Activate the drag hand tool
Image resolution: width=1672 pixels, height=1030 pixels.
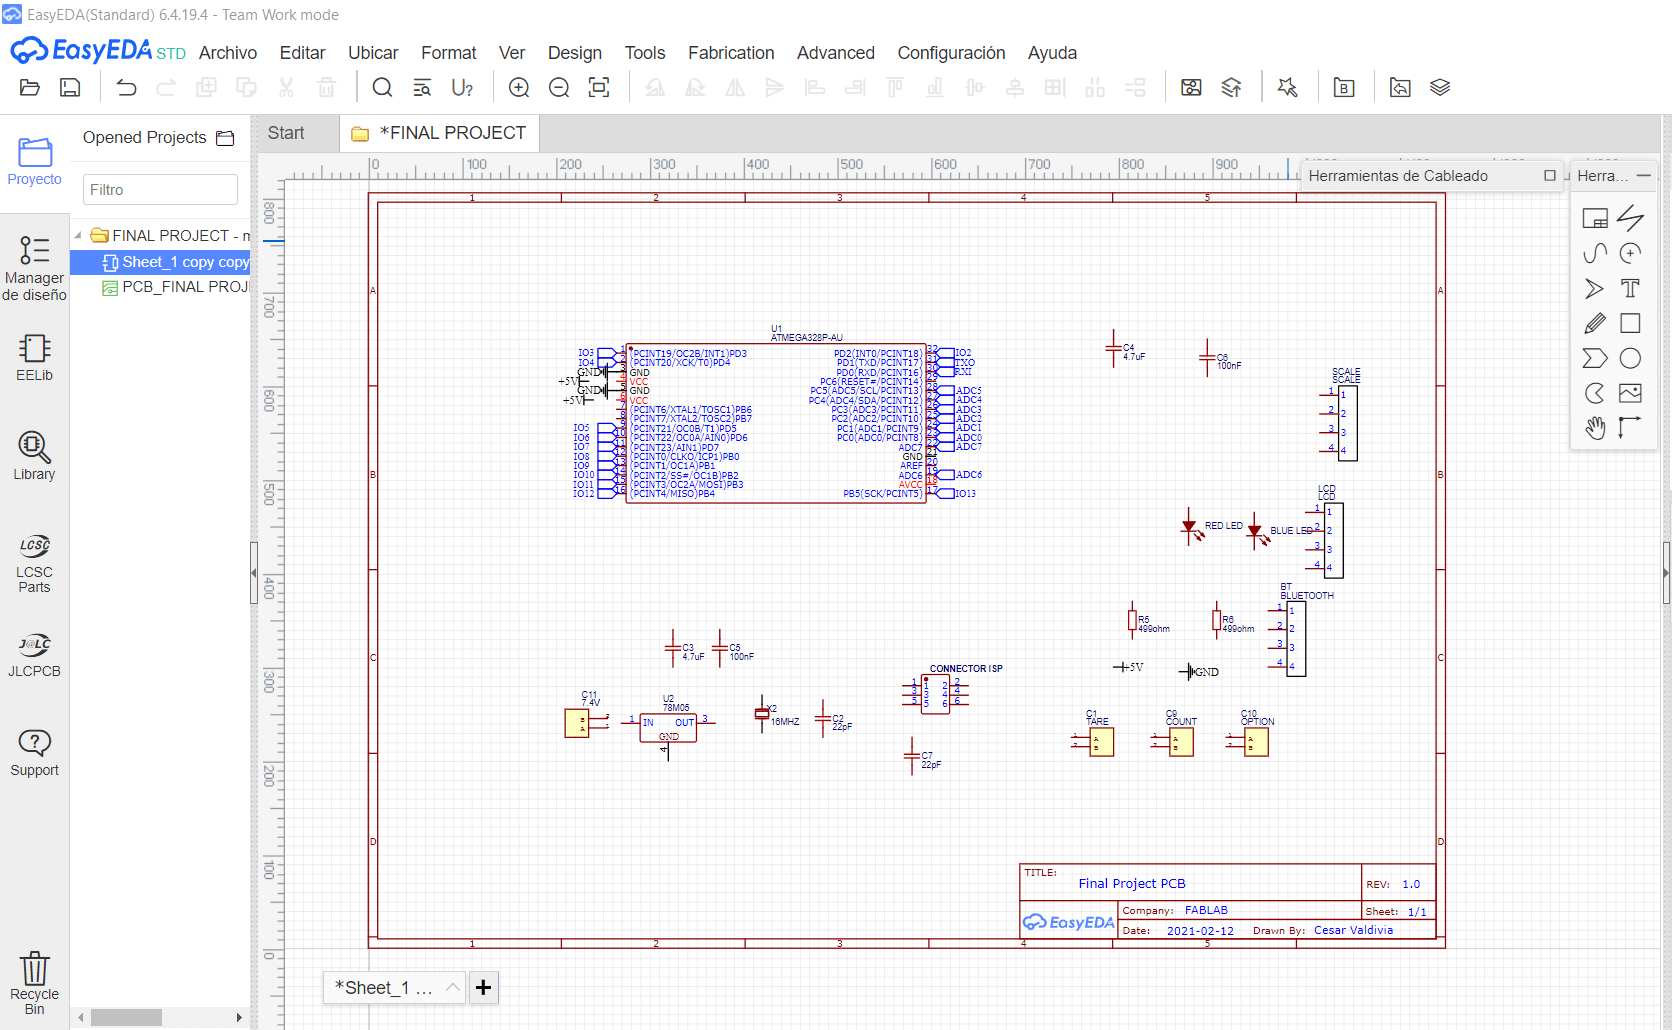[x=1595, y=428]
